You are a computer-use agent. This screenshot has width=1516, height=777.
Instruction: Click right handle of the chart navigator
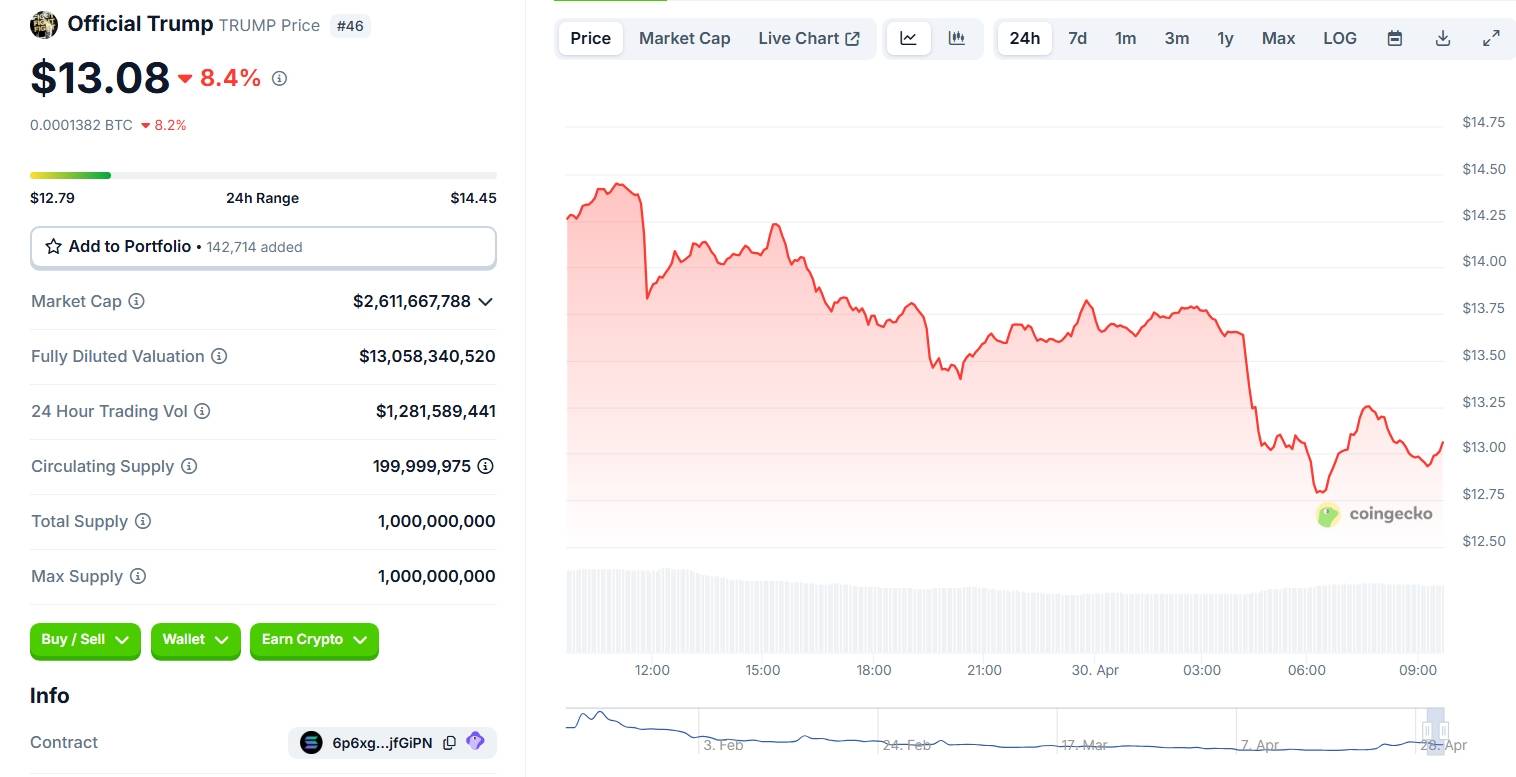1443,730
